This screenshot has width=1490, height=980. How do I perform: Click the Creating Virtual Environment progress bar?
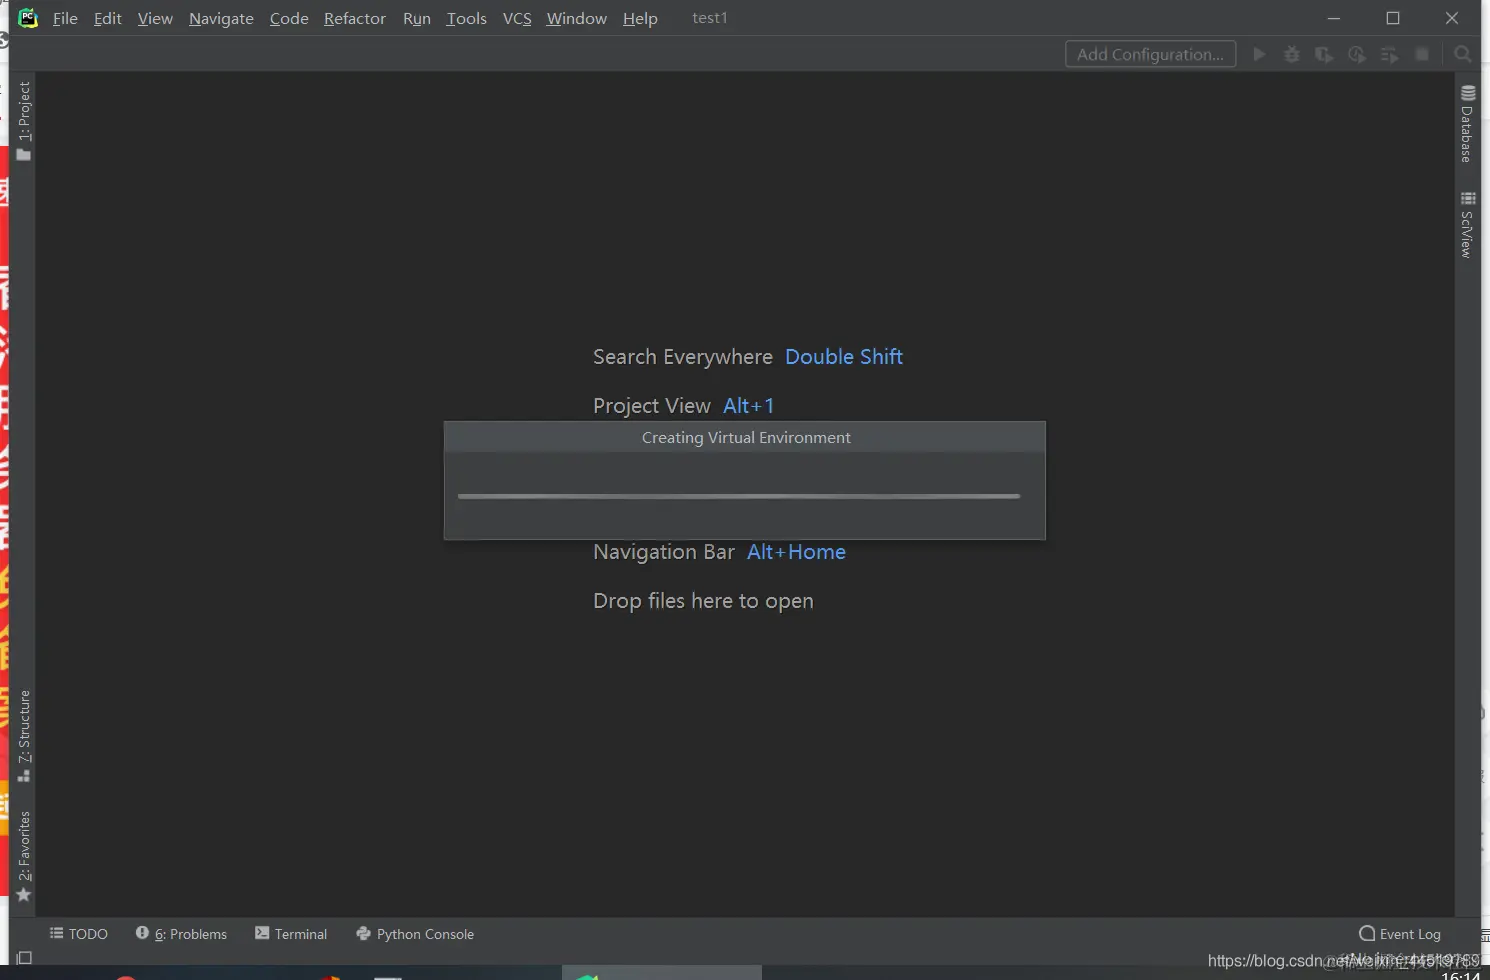[739, 496]
